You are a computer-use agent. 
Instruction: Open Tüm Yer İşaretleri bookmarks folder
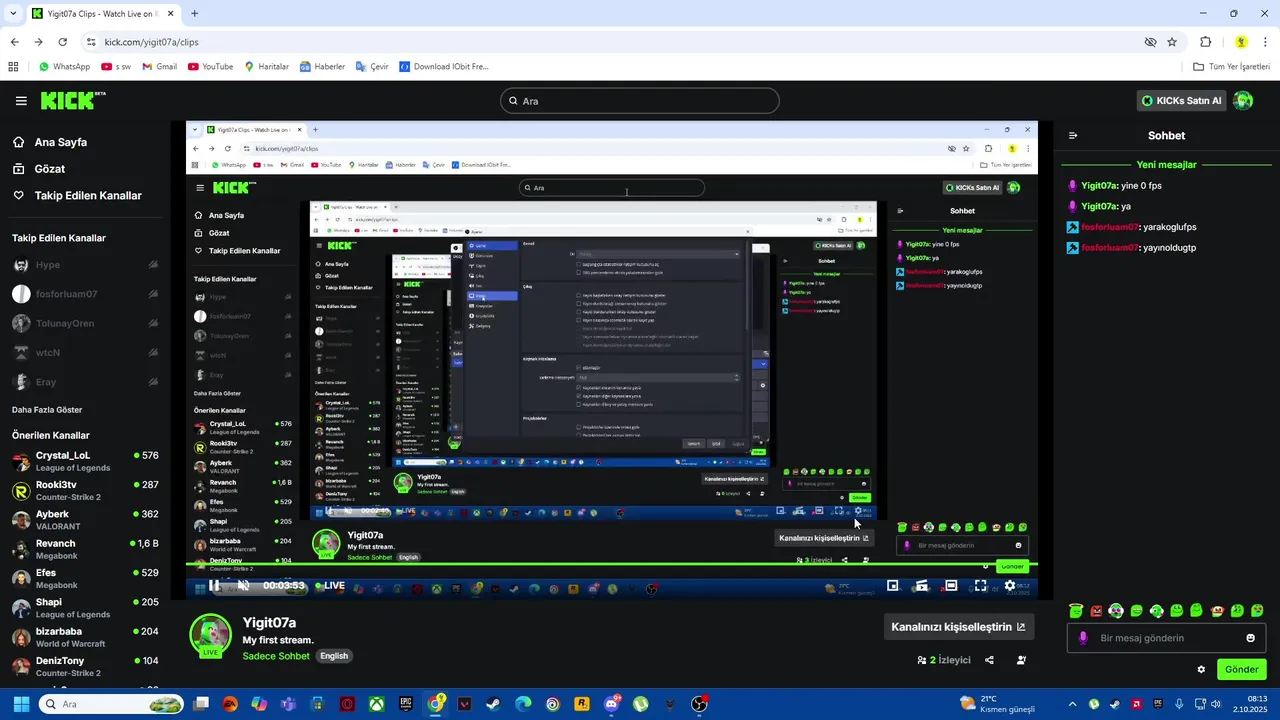pos(1232,67)
